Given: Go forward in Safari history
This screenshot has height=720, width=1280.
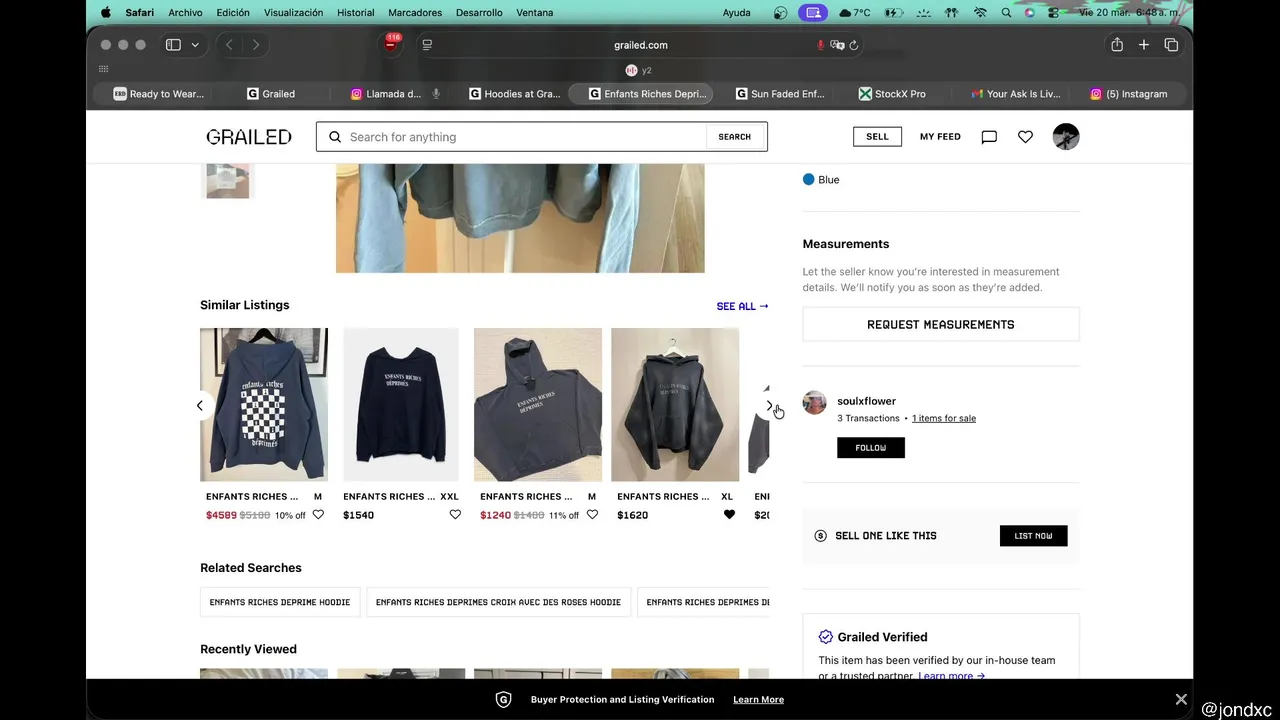Looking at the screenshot, I should pyautogui.click(x=256, y=45).
